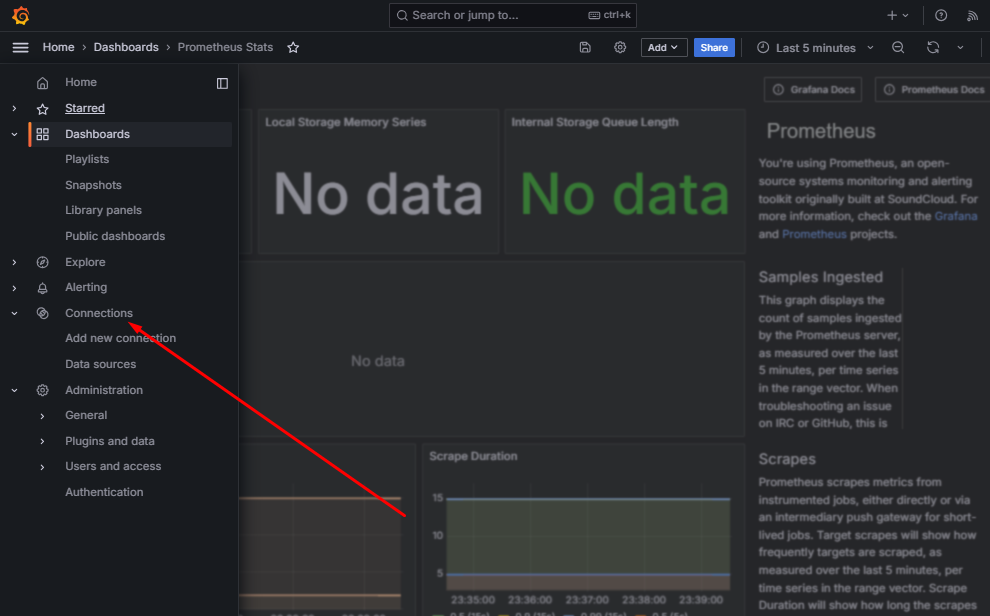Click the blue Share button

(x=714, y=47)
